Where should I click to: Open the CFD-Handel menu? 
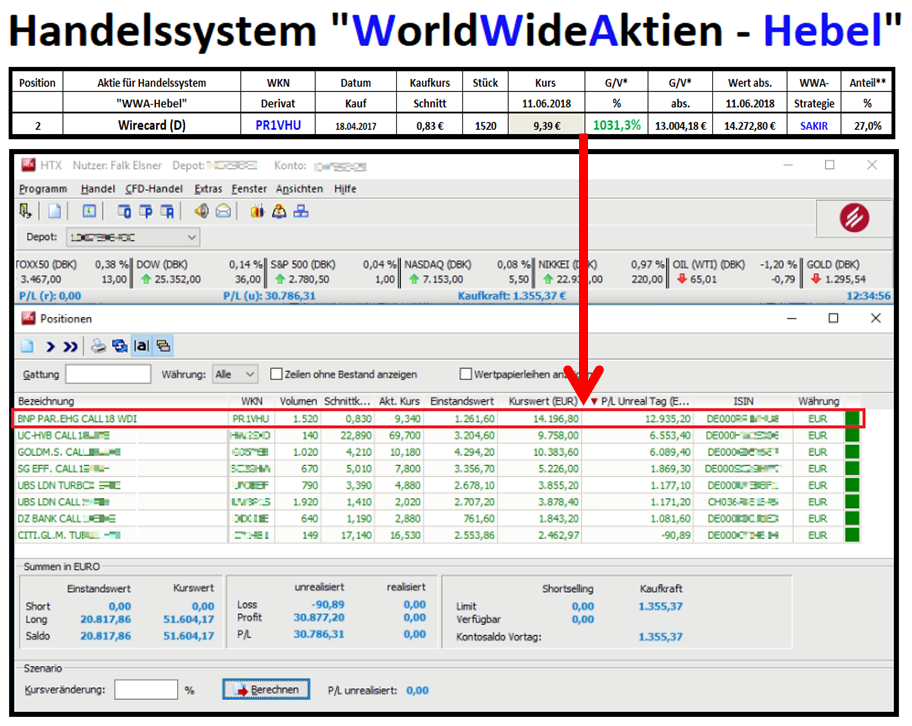tap(154, 188)
